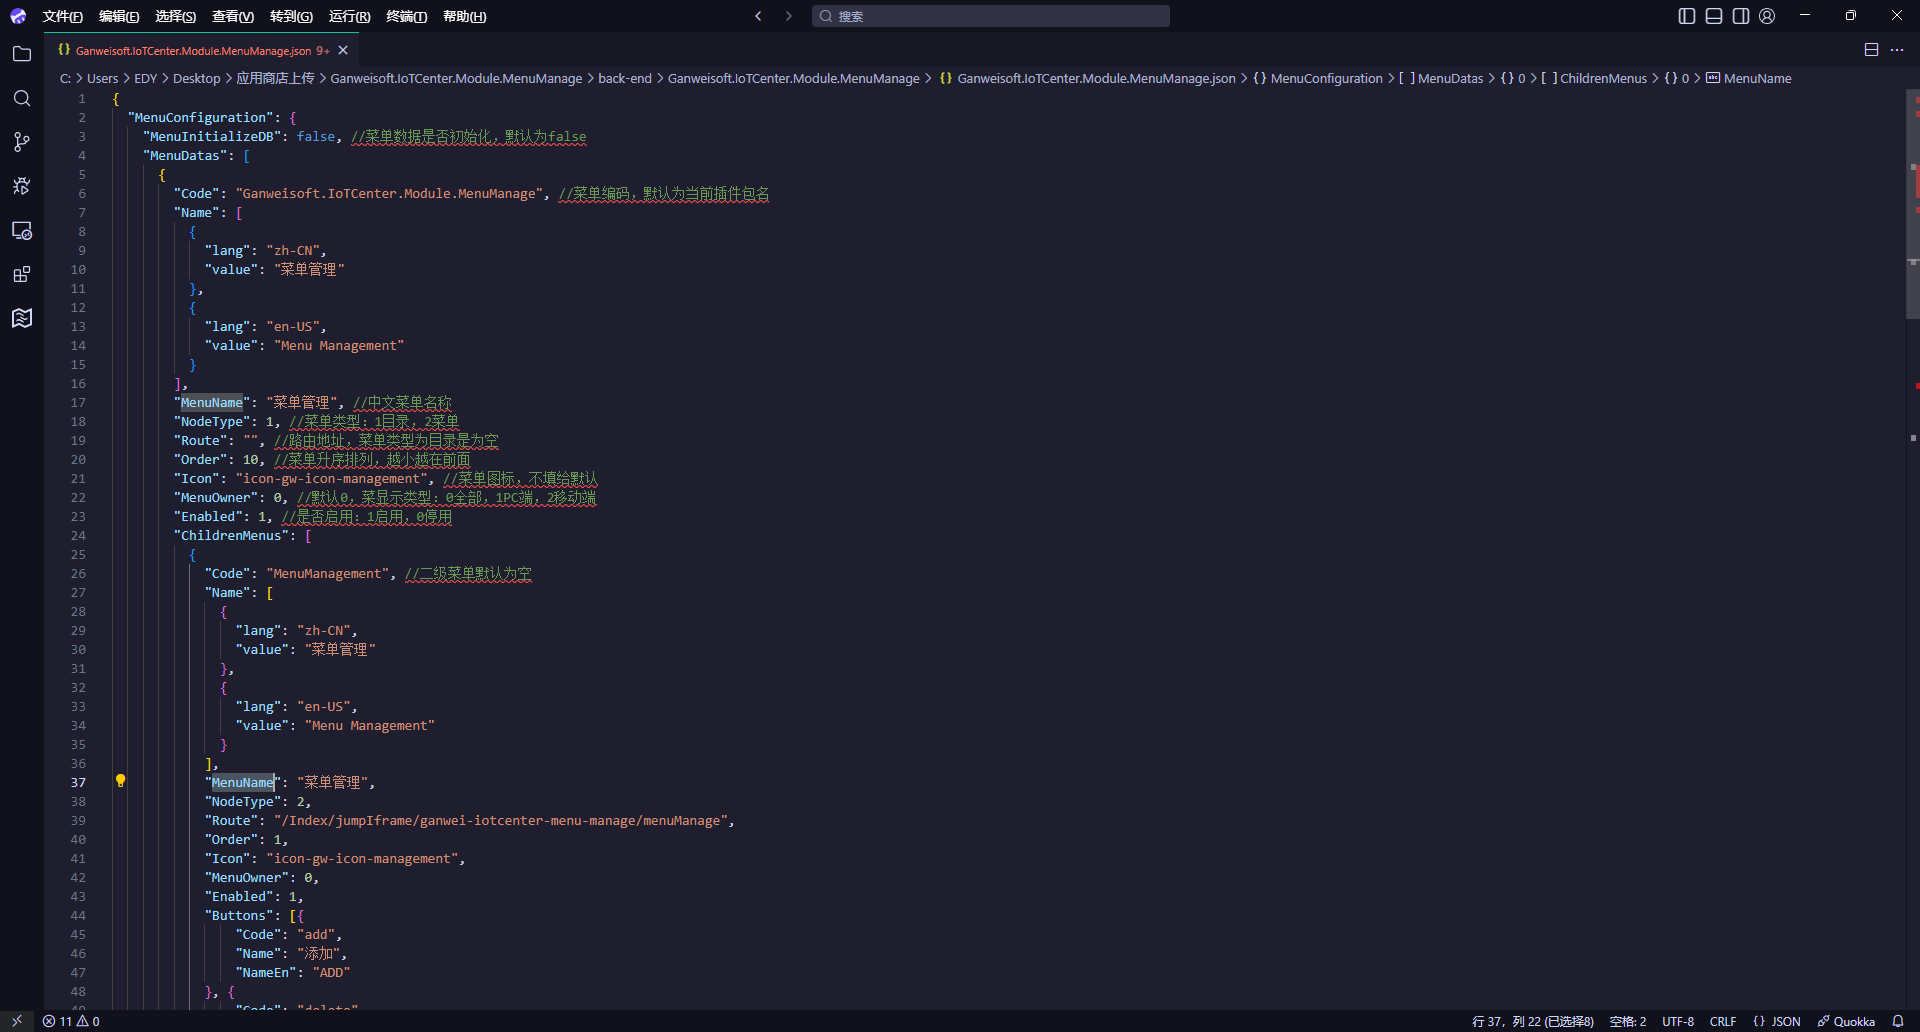Open the Source Control view
This screenshot has height=1032, width=1920.
click(x=22, y=142)
